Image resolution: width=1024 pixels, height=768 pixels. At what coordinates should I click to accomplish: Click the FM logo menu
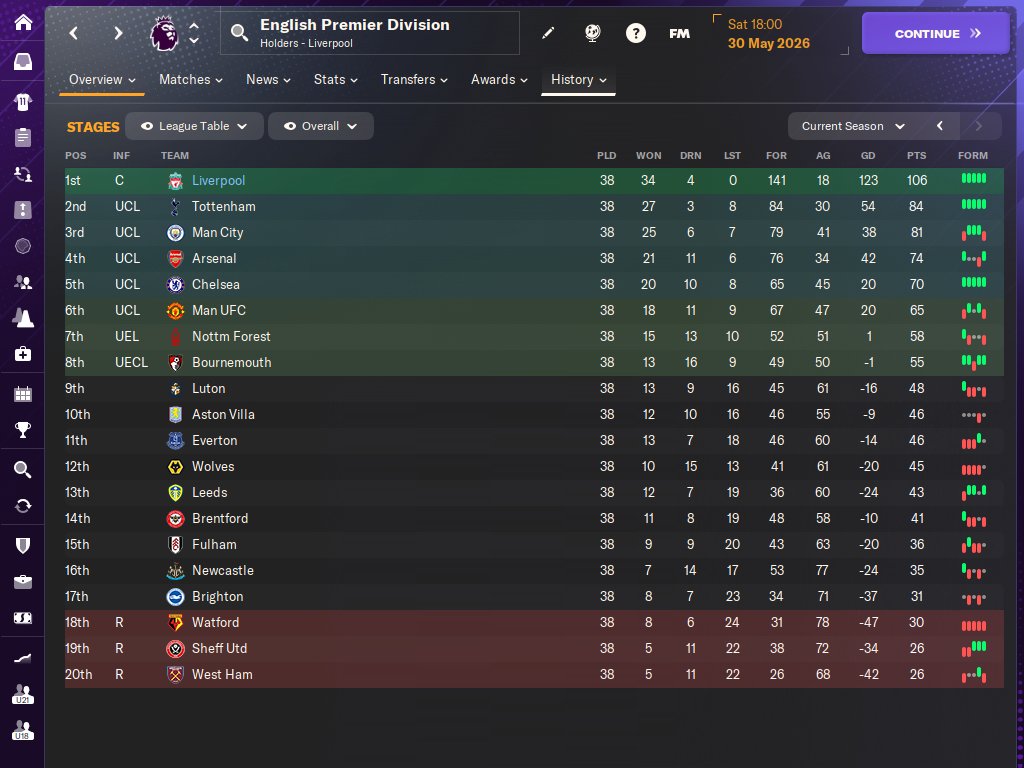(x=679, y=33)
